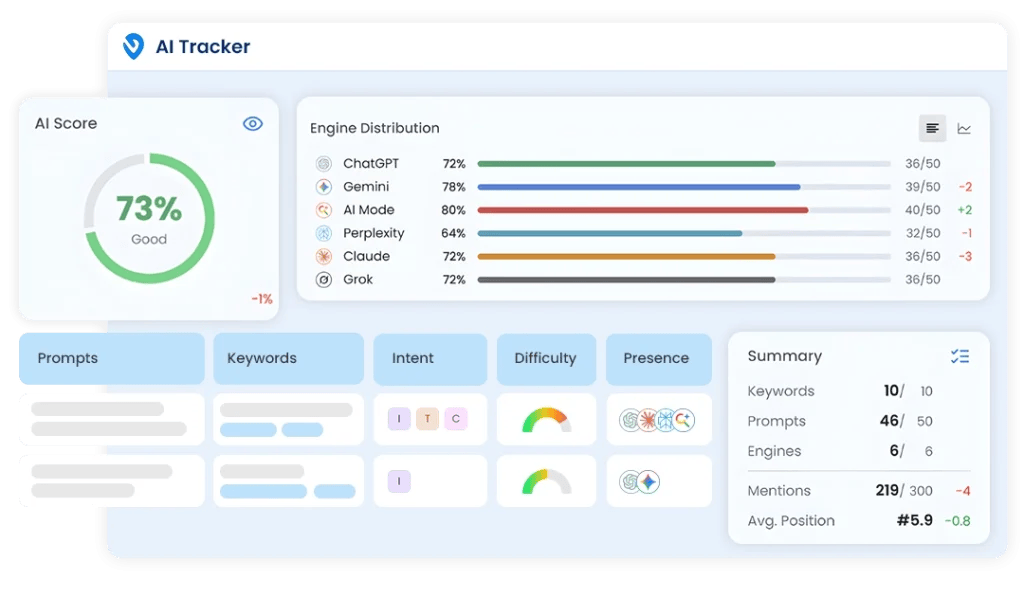Click the Avg. Position #5.9 value

pos(914,520)
